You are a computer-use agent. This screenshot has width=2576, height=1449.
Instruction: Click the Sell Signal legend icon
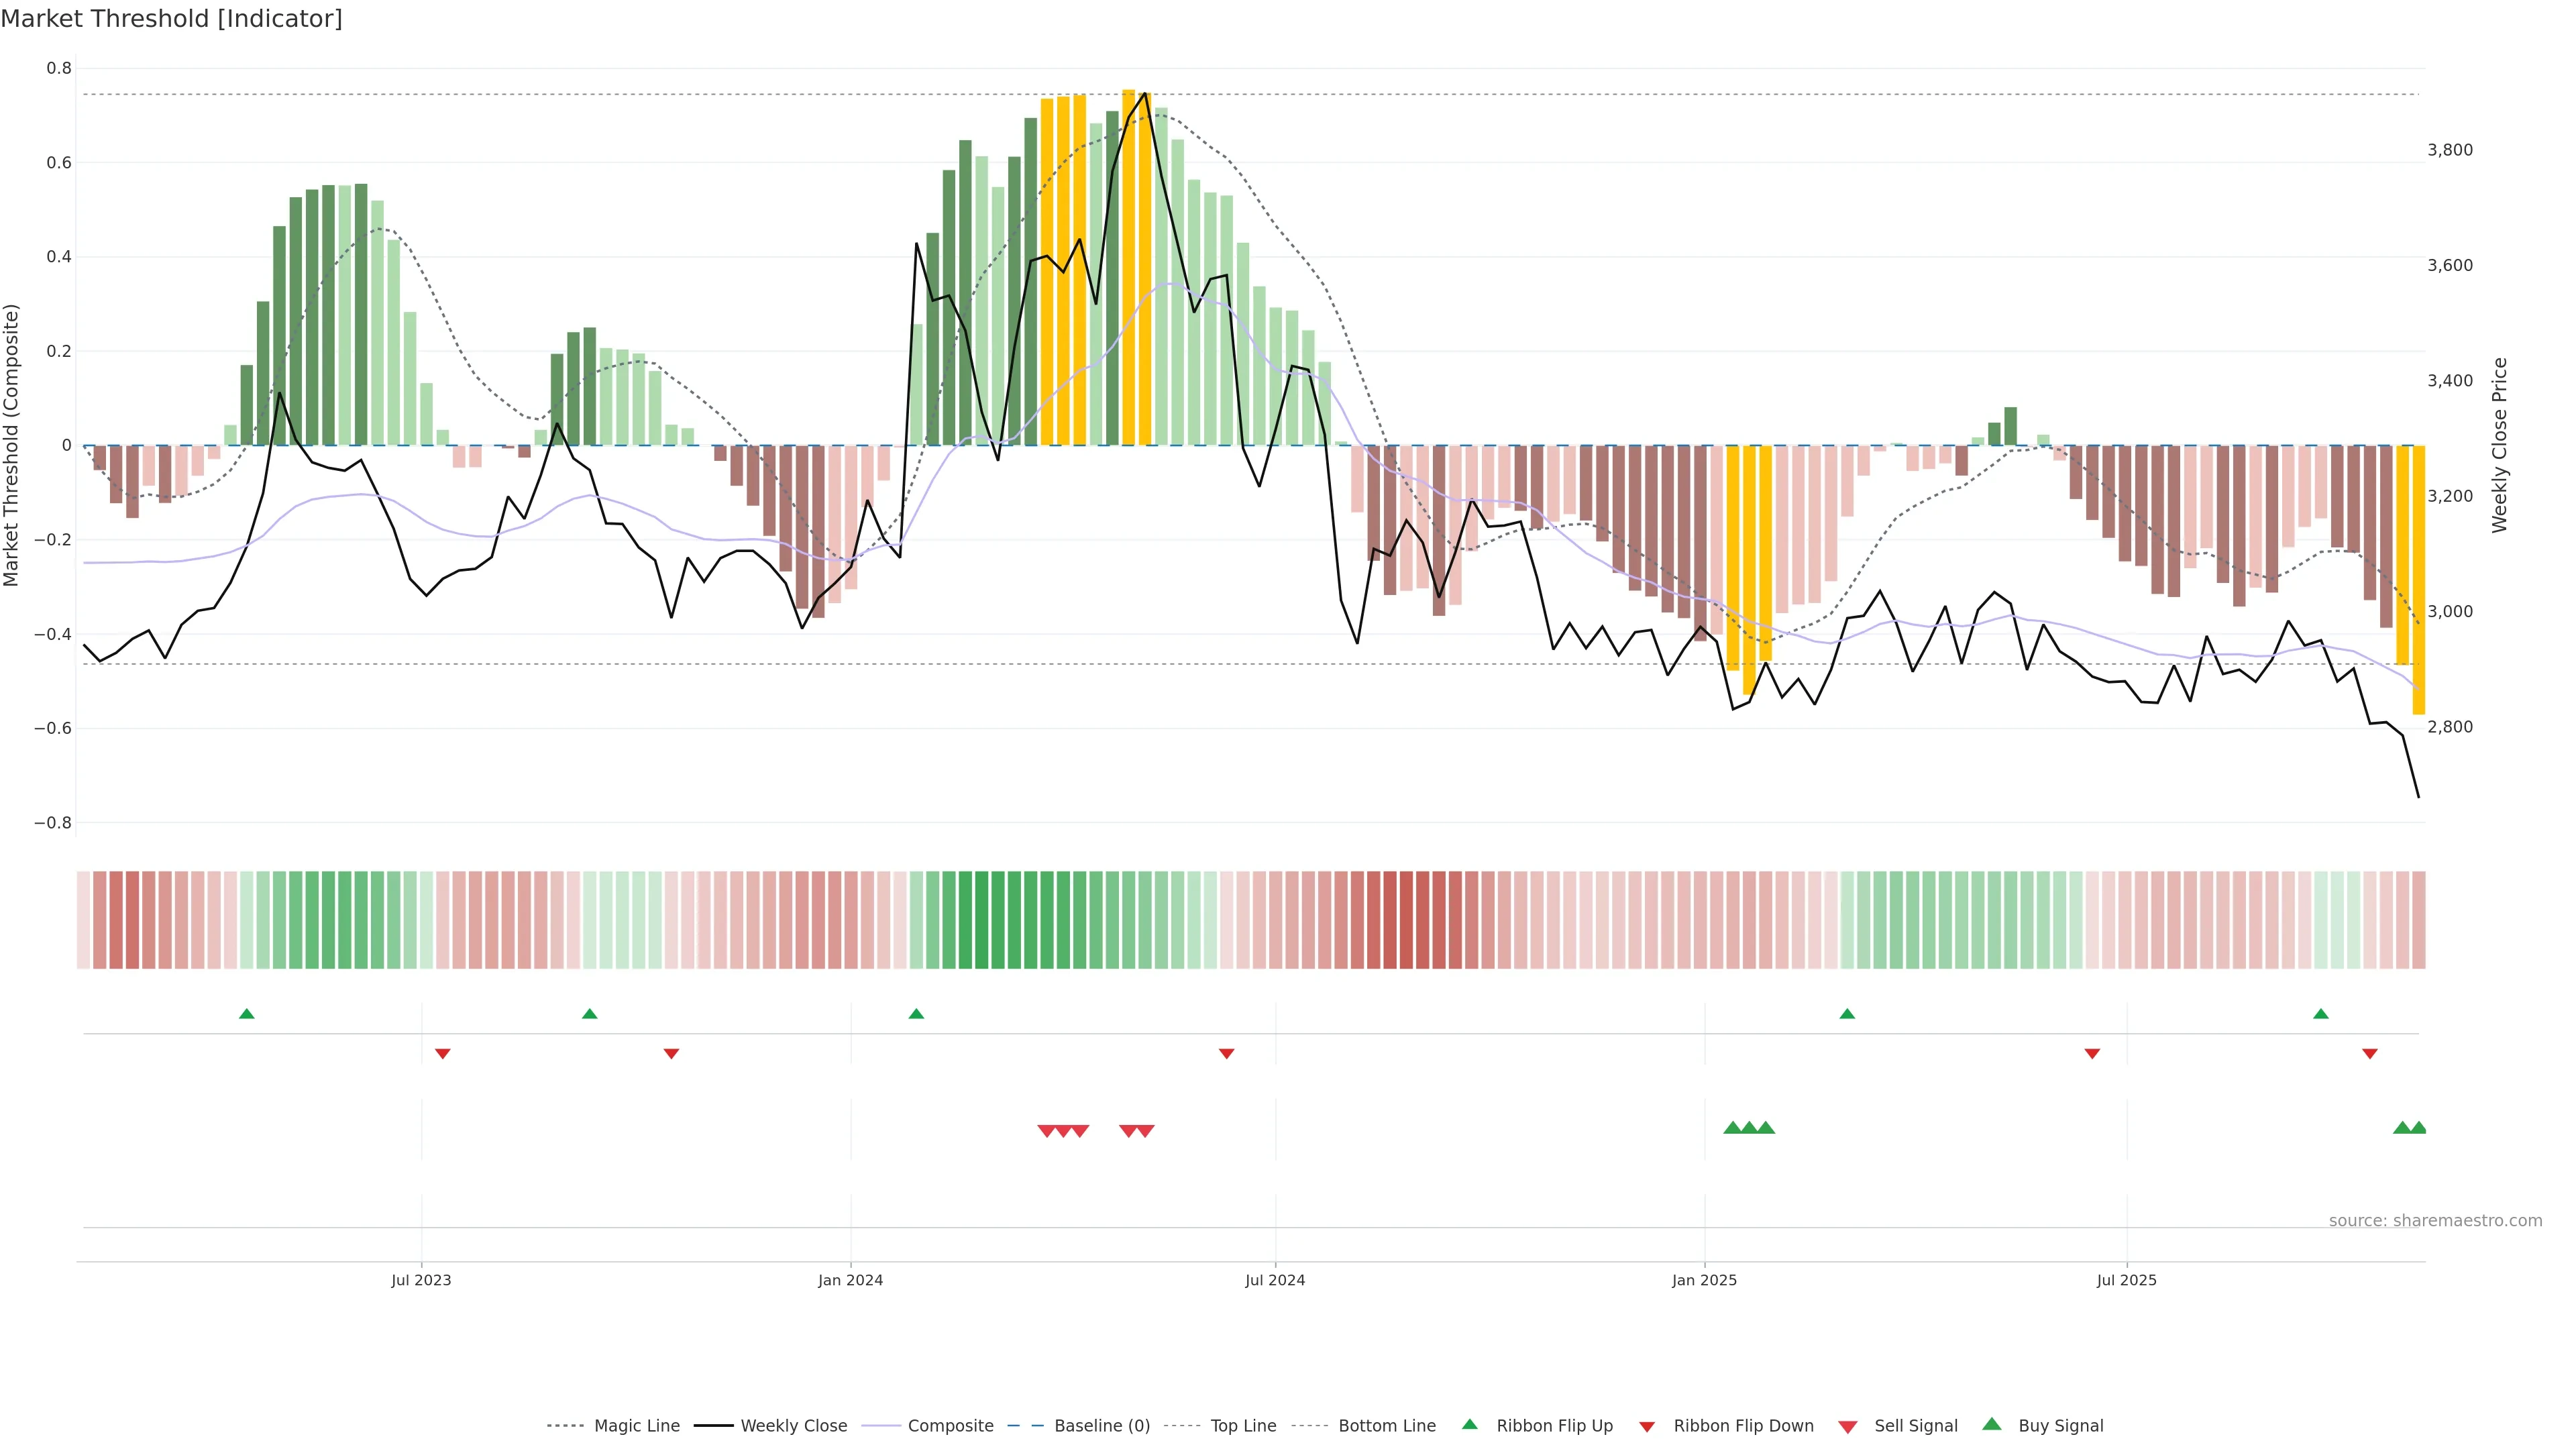tap(1848, 1427)
